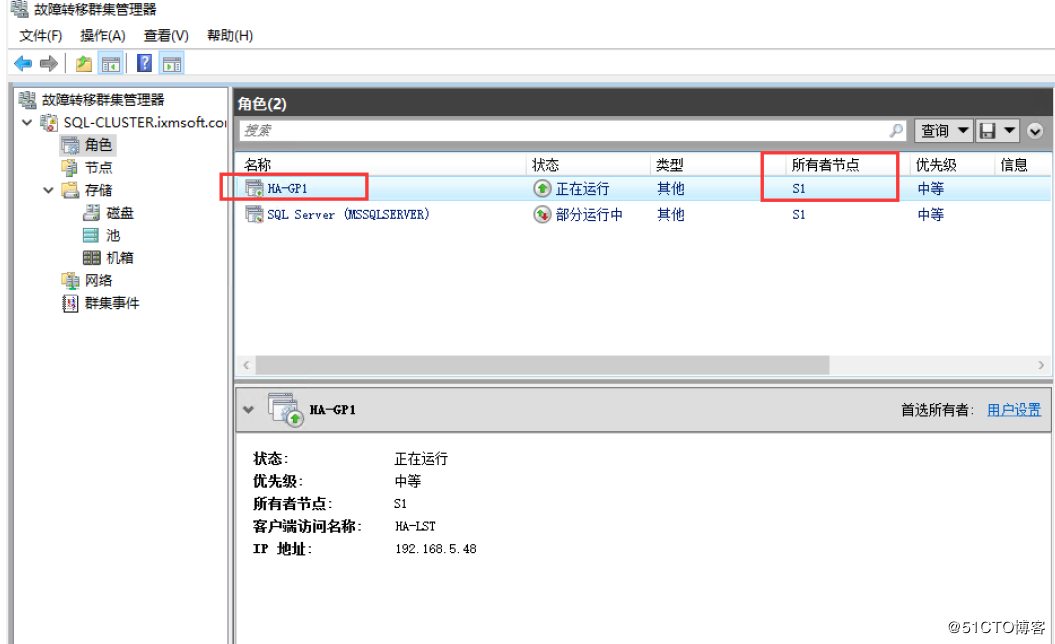
Task: Click the Forward arrow toolbar icon
Action: (x=48, y=64)
